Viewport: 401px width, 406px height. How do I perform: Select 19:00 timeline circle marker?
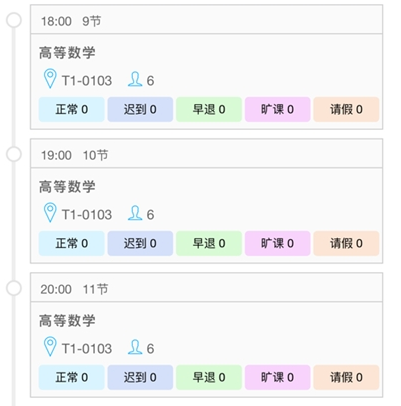[x=14, y=154]
